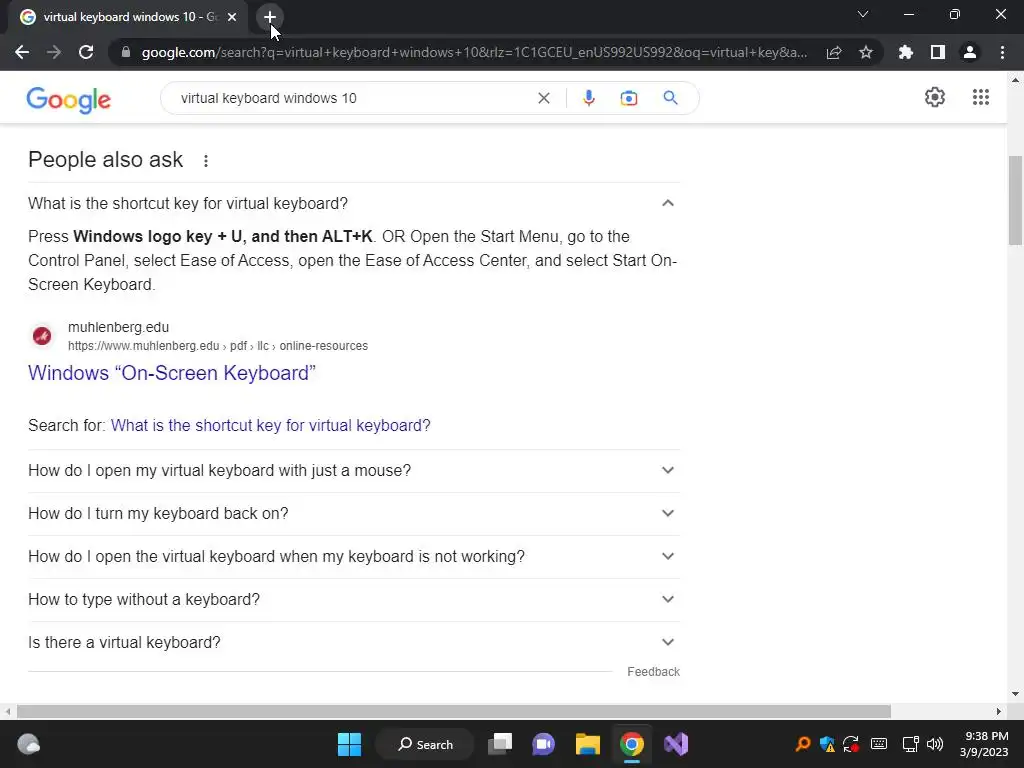Open Chrome extensions puzzle icon
Viewport: 1024px width, 768px height.
click(x=906, y=52)
